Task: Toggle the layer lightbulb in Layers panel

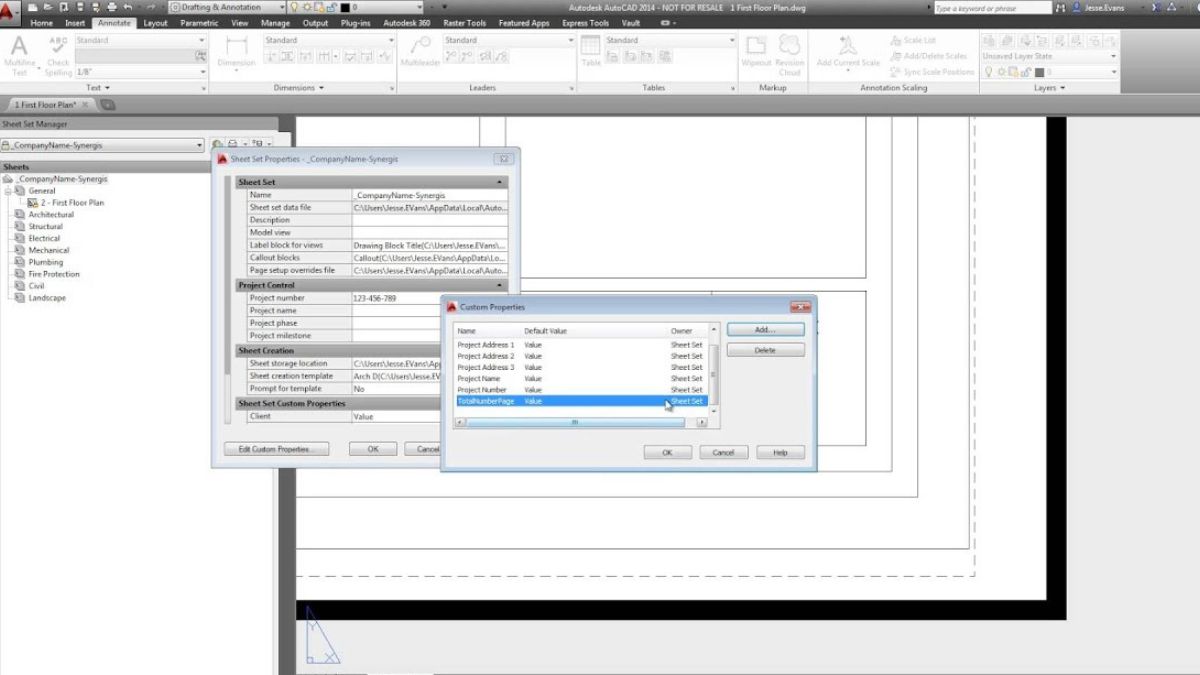Action: click(989, 72)
